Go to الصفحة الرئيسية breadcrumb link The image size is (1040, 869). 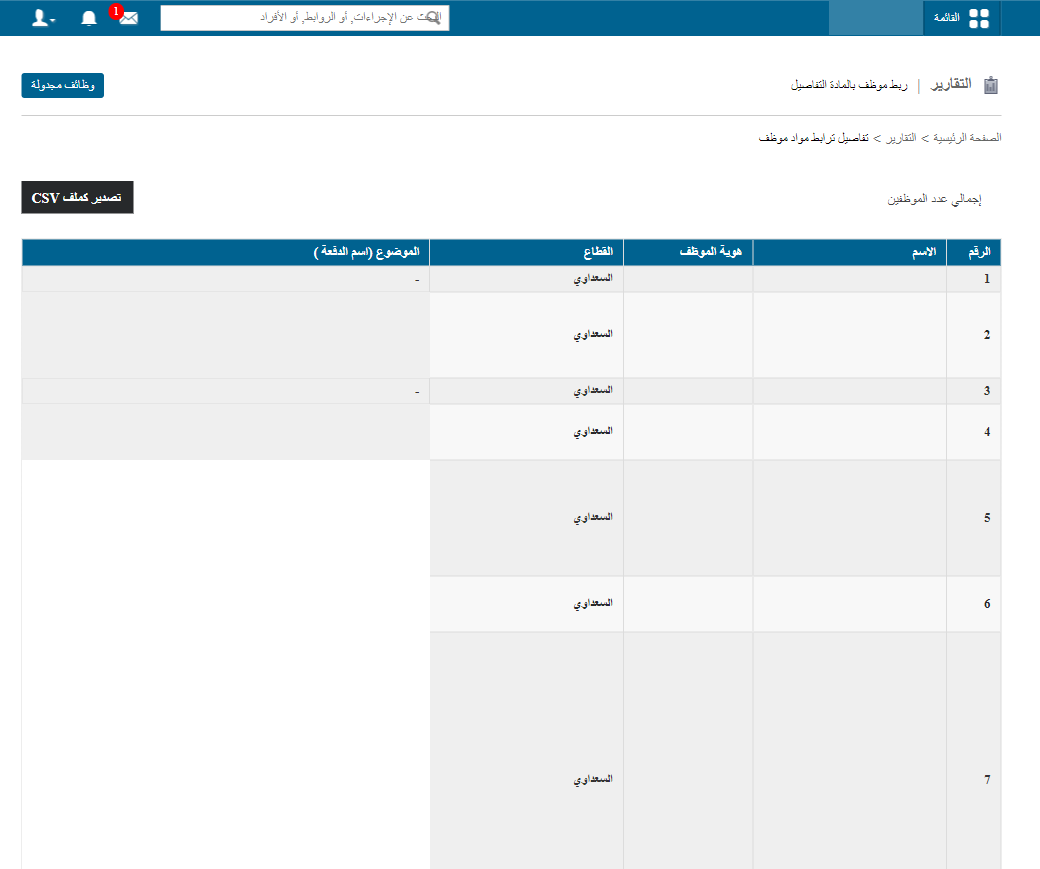click(x=967, y=138)
